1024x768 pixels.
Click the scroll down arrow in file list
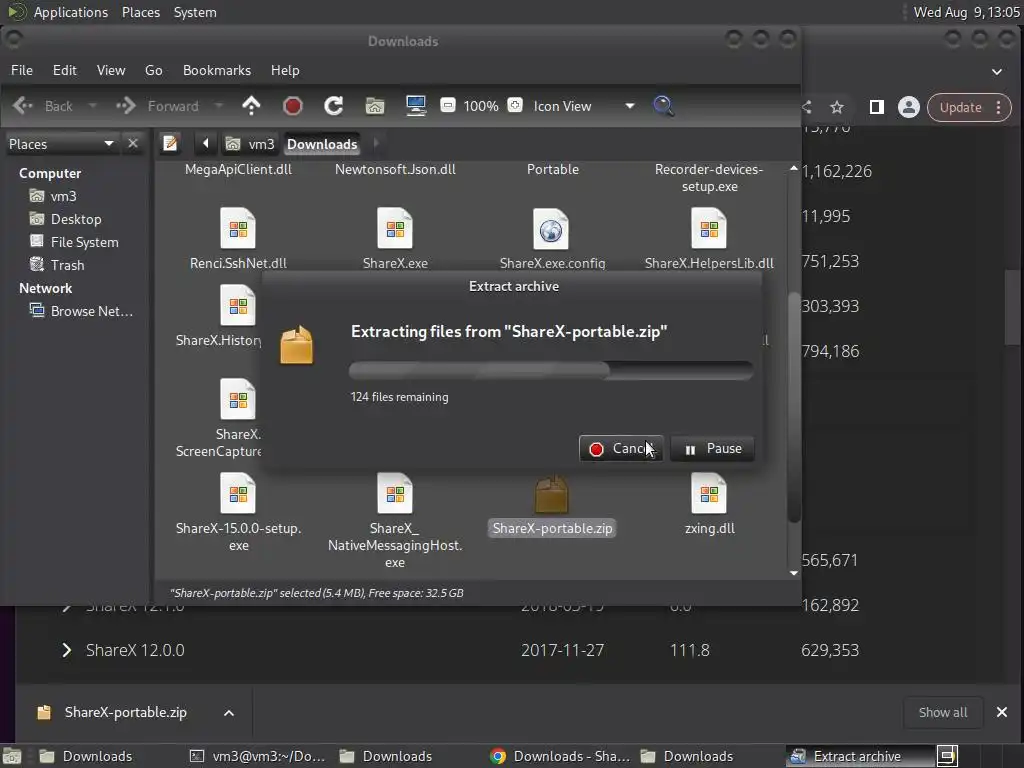(794, 573)
